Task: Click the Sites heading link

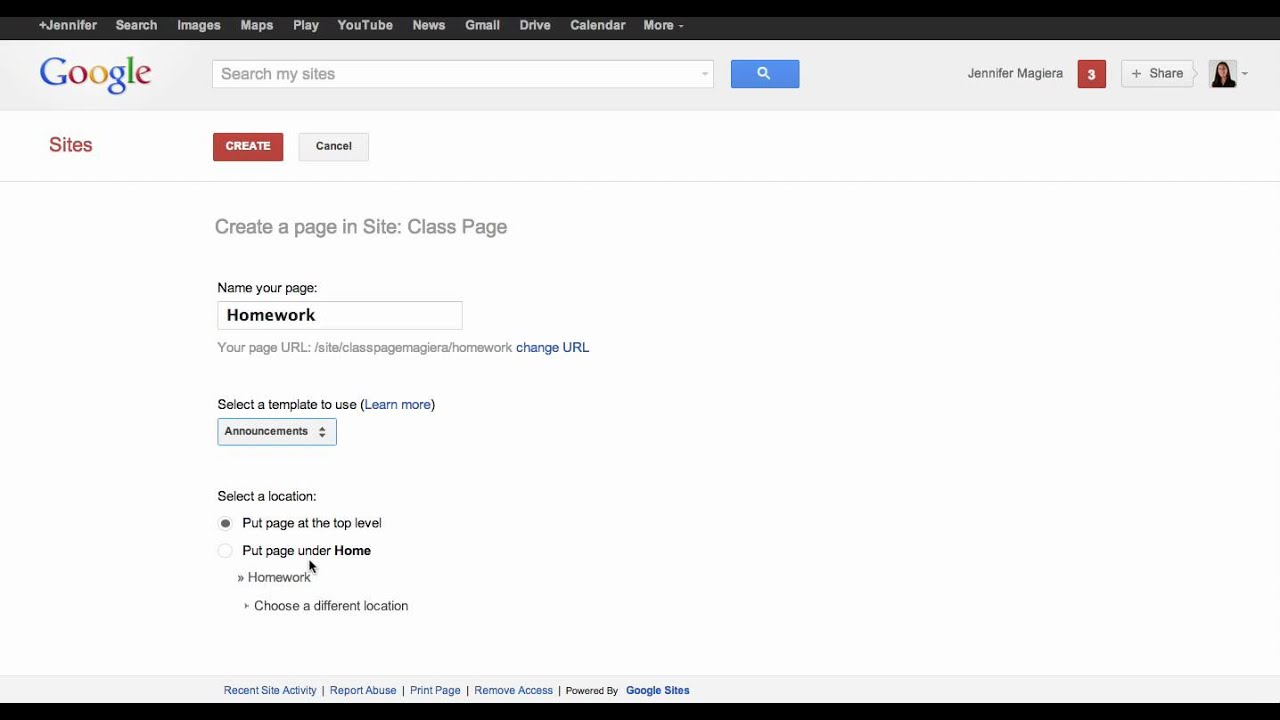Action: point(71,145)
